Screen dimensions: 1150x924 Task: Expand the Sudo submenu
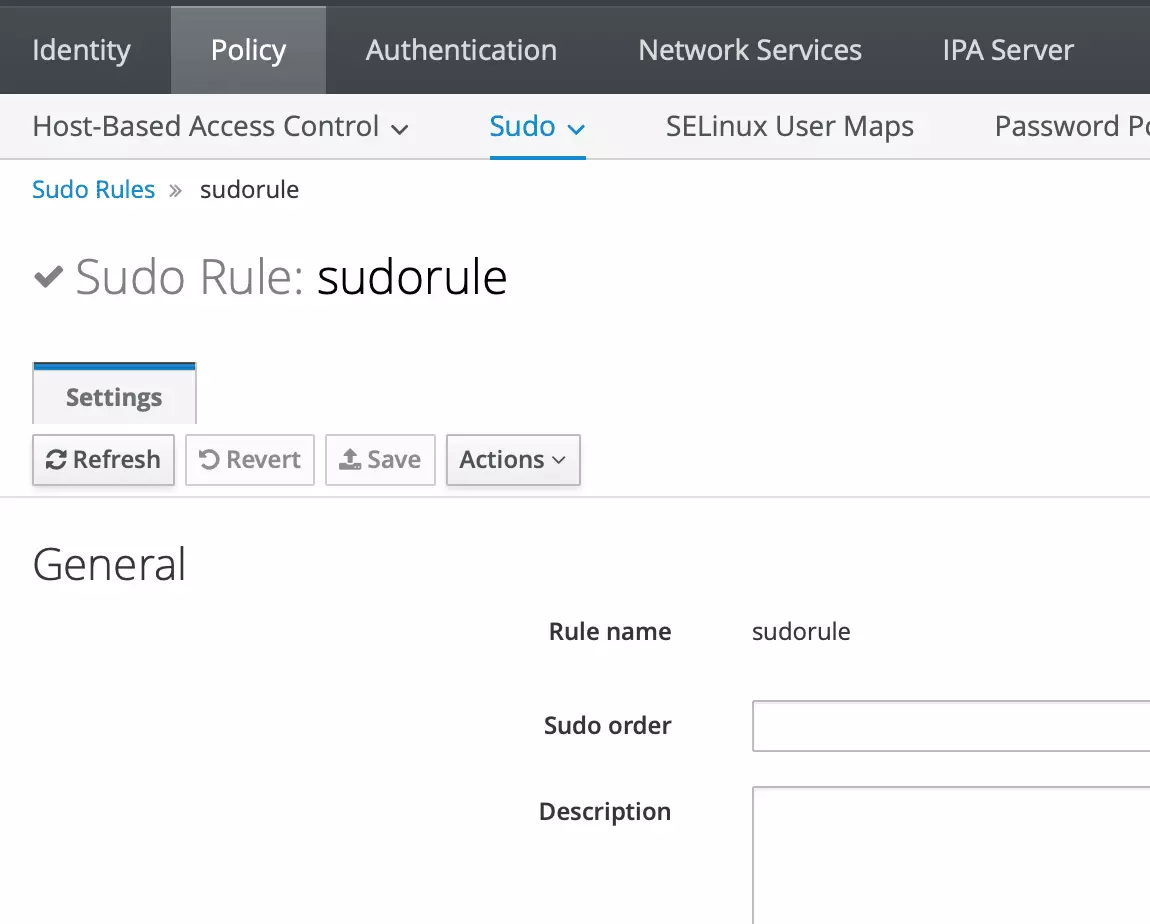point(537,127)
